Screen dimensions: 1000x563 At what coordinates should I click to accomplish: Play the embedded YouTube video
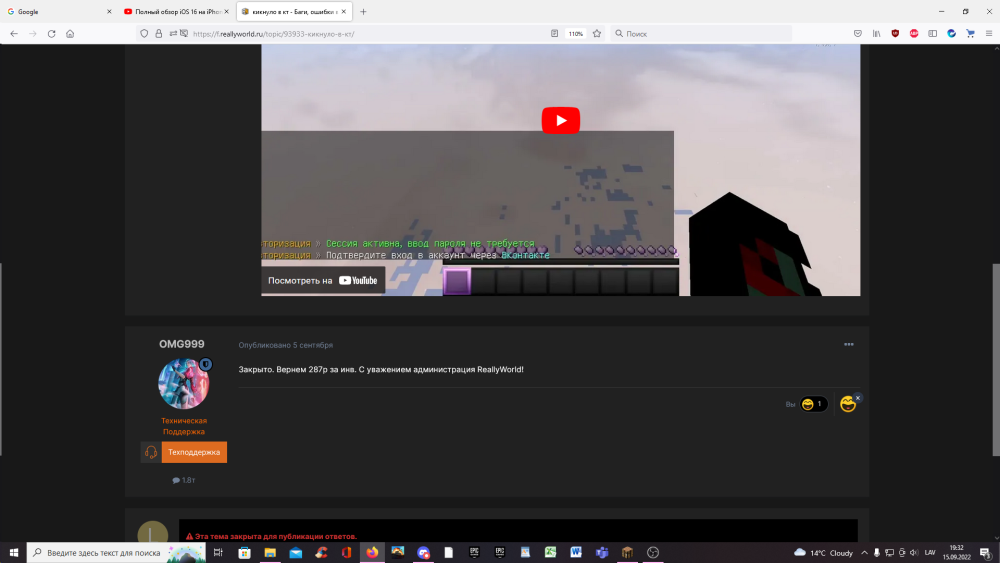(x=561, y=121)
